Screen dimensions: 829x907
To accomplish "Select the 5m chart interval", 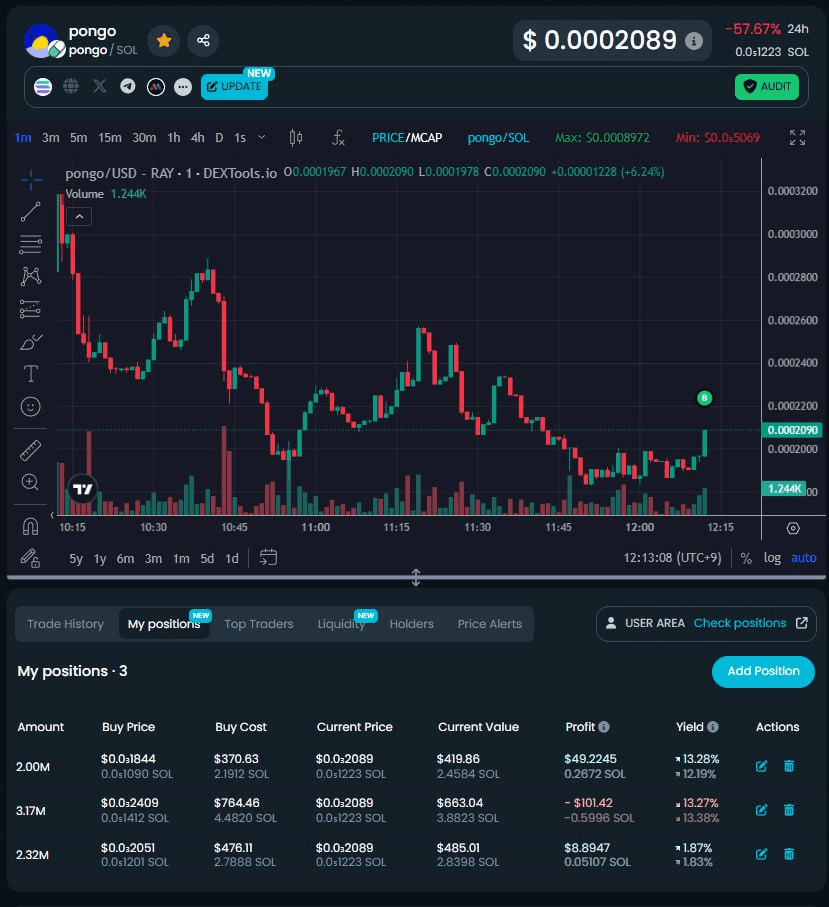I will [x=79, y=138].
